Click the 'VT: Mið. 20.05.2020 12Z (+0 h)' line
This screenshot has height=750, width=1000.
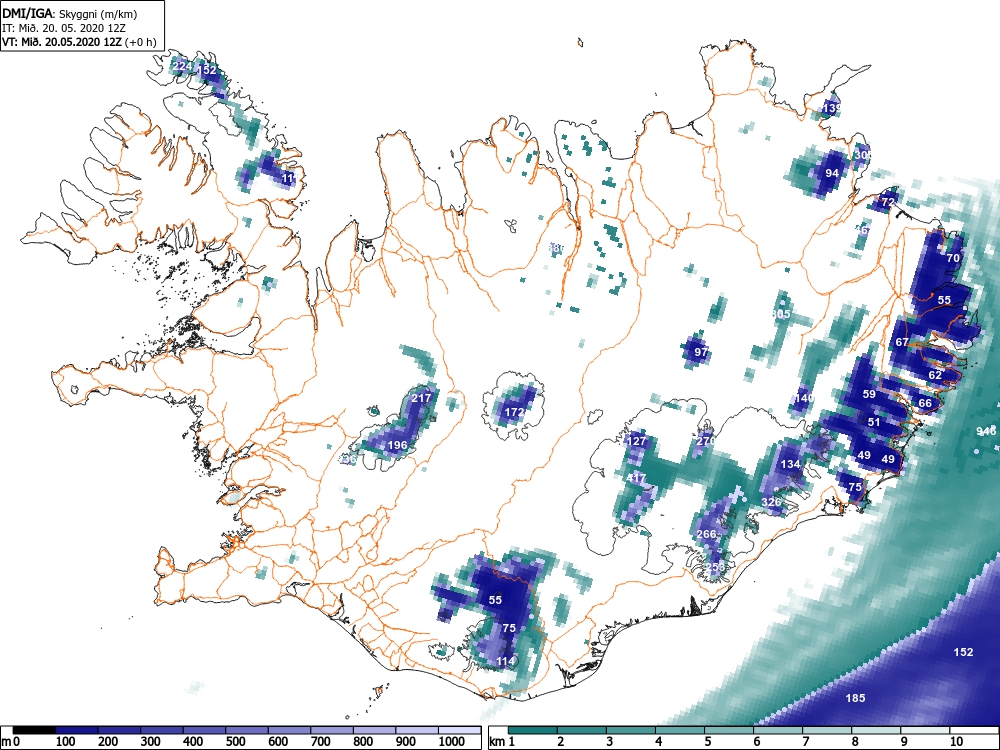[x=79, y=42]
